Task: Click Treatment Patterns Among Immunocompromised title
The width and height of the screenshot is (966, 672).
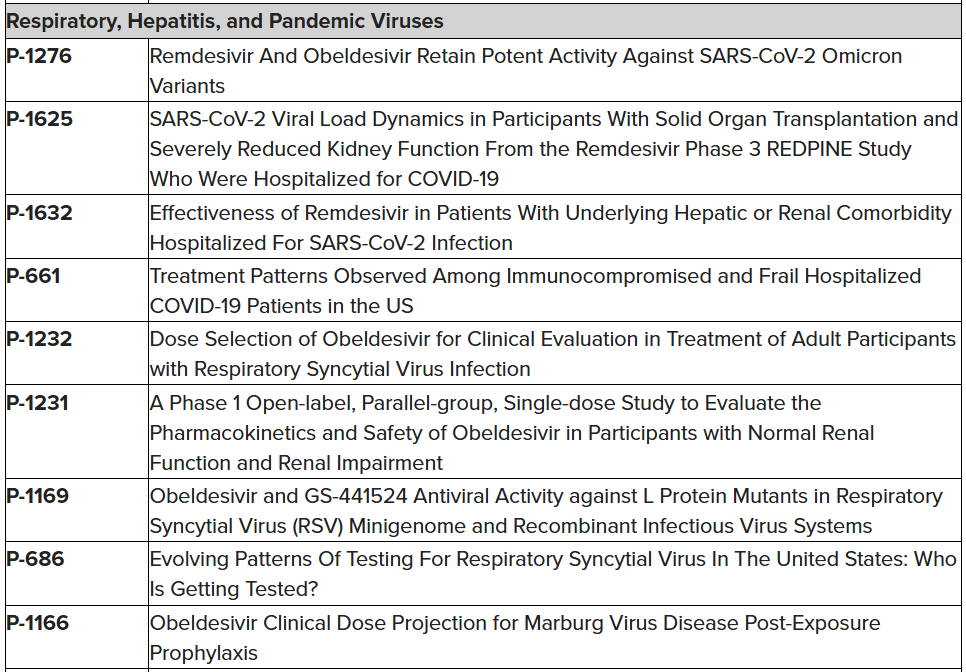Action: point(535,290)
